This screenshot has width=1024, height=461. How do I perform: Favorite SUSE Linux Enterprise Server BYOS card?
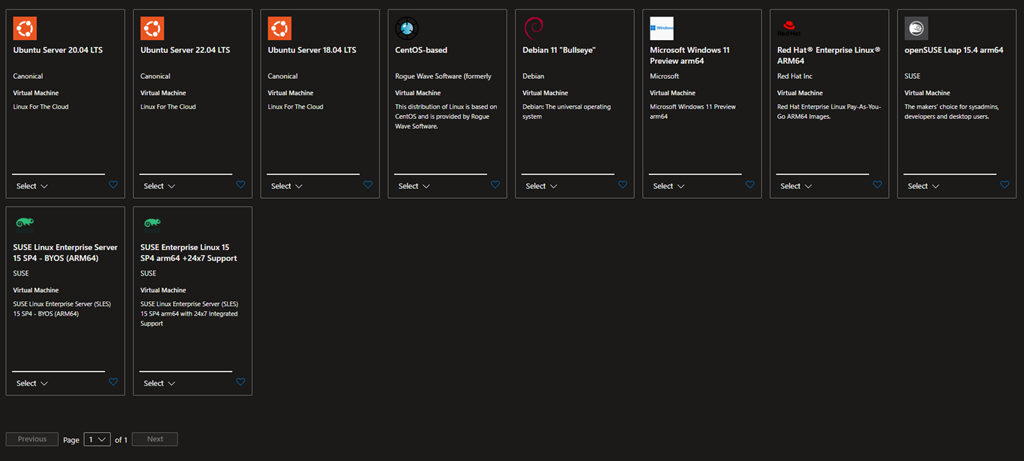[x=113, y=382]
